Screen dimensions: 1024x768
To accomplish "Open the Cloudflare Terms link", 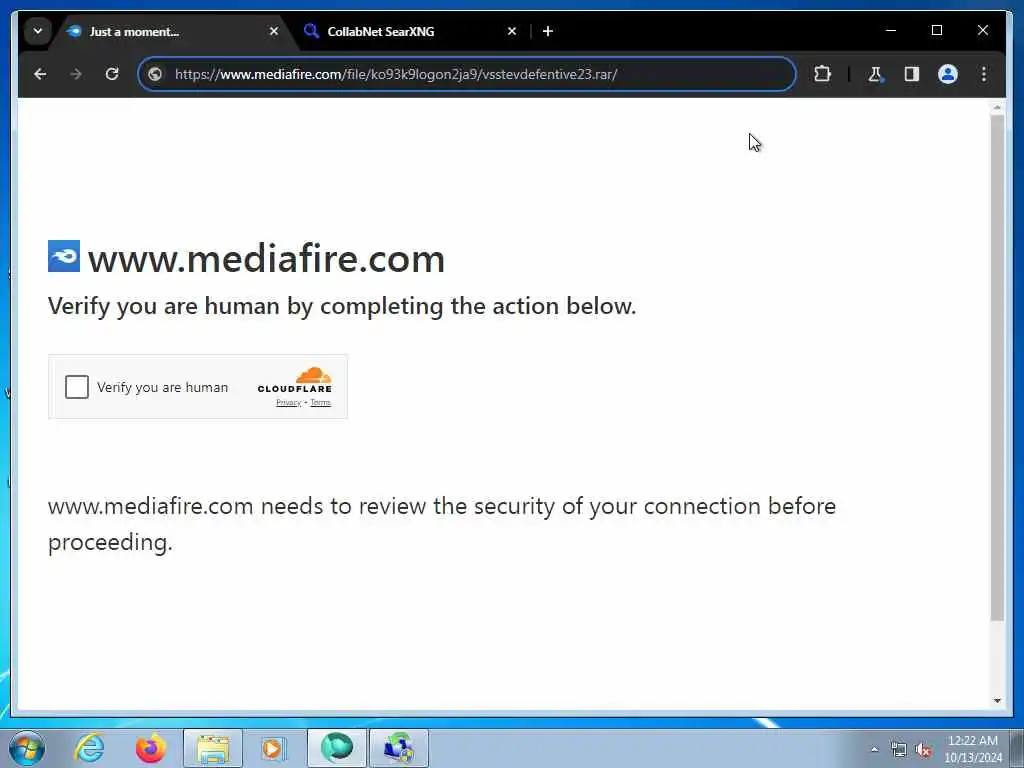I will pos(320,402).
